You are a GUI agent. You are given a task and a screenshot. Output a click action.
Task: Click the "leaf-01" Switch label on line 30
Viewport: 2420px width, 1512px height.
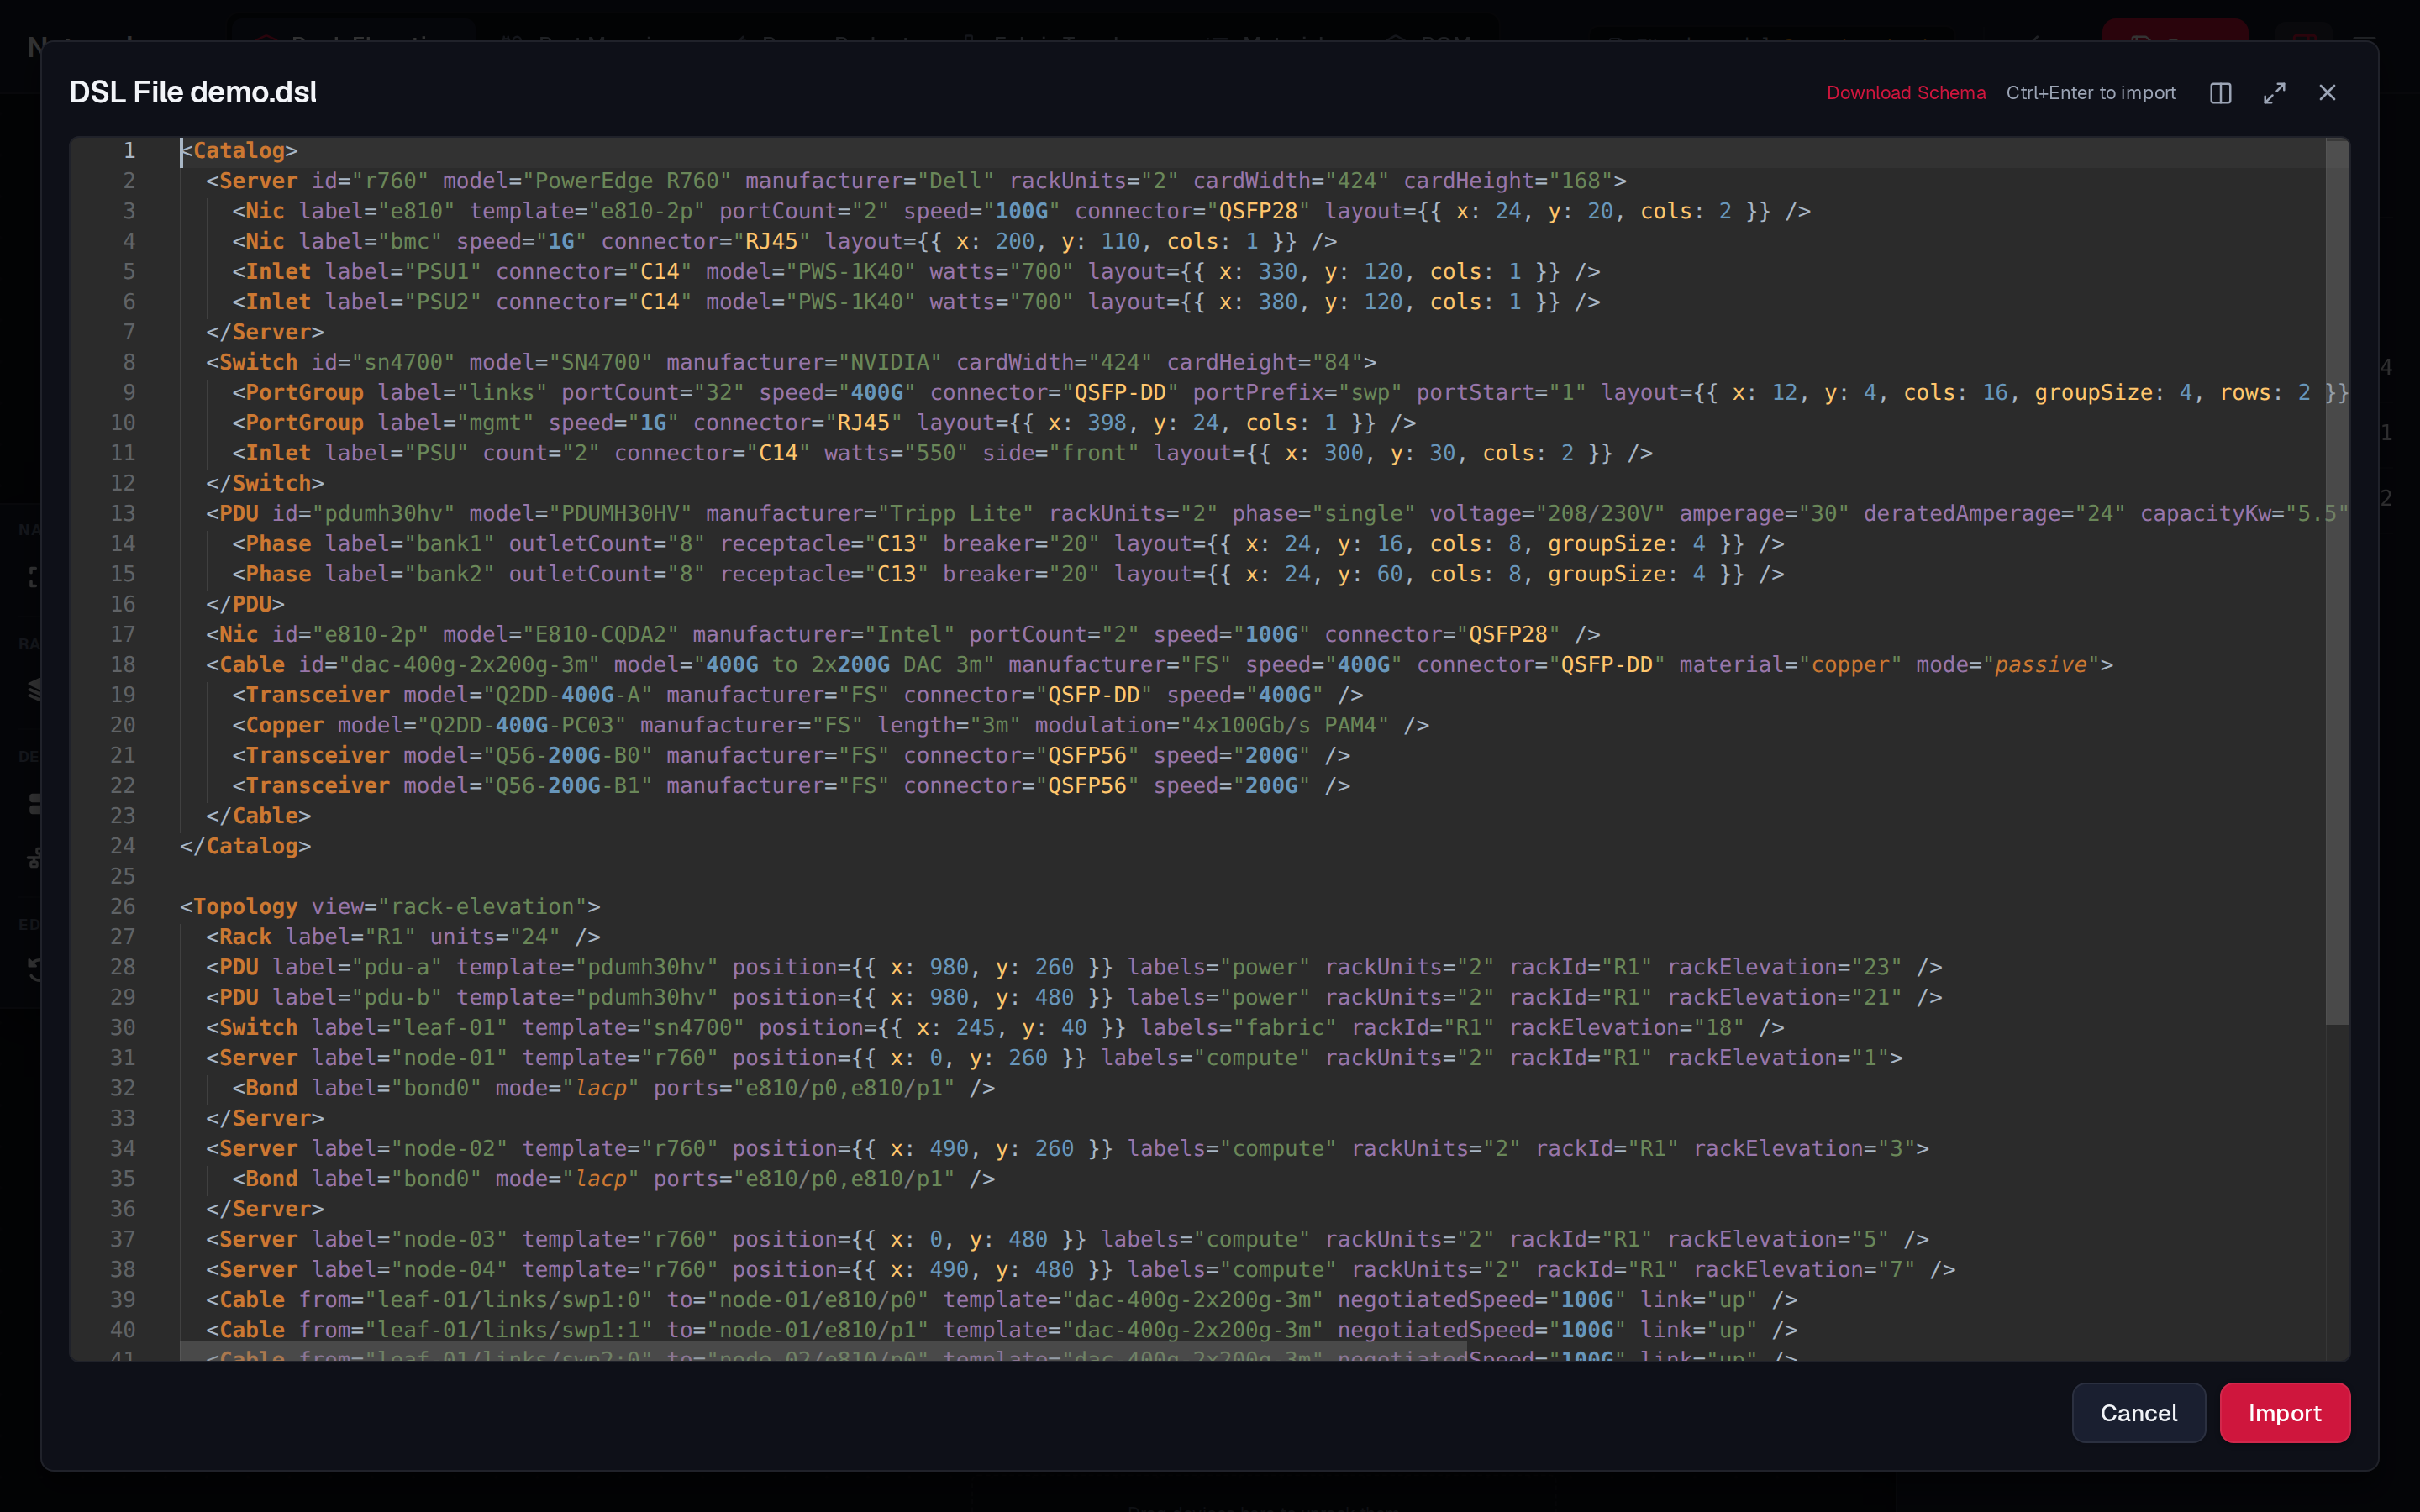click(449, 1028)
